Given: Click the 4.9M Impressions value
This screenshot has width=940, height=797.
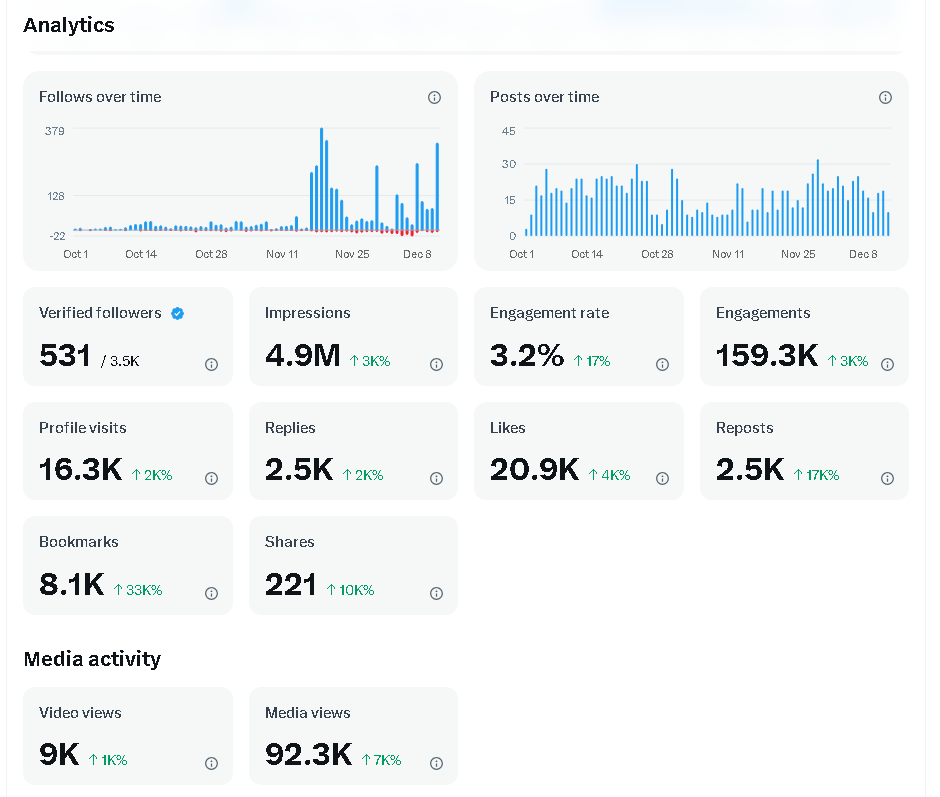Looking at the screenshot, I should point(302,355).
